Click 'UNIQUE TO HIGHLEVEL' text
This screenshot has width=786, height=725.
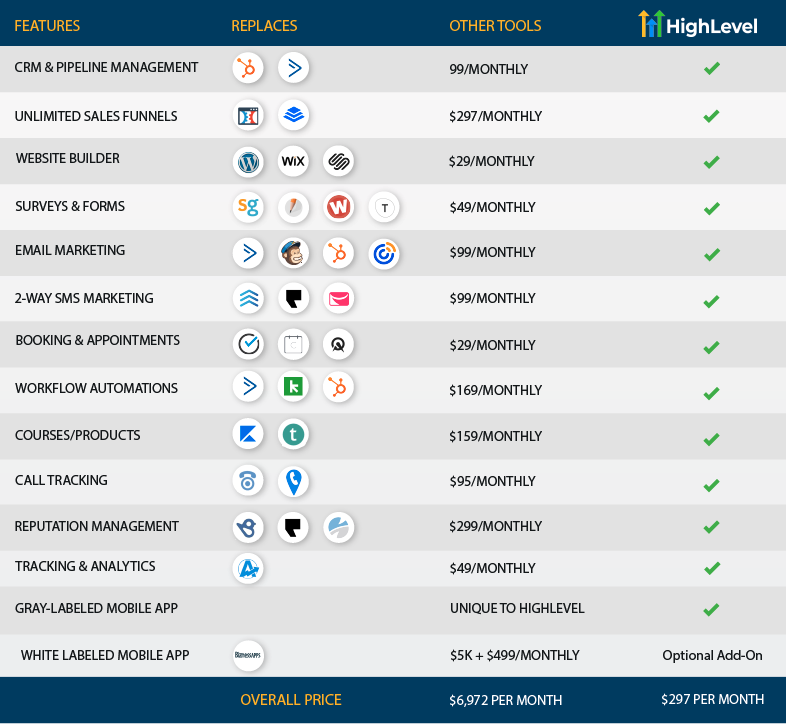[x=517, y=608]
